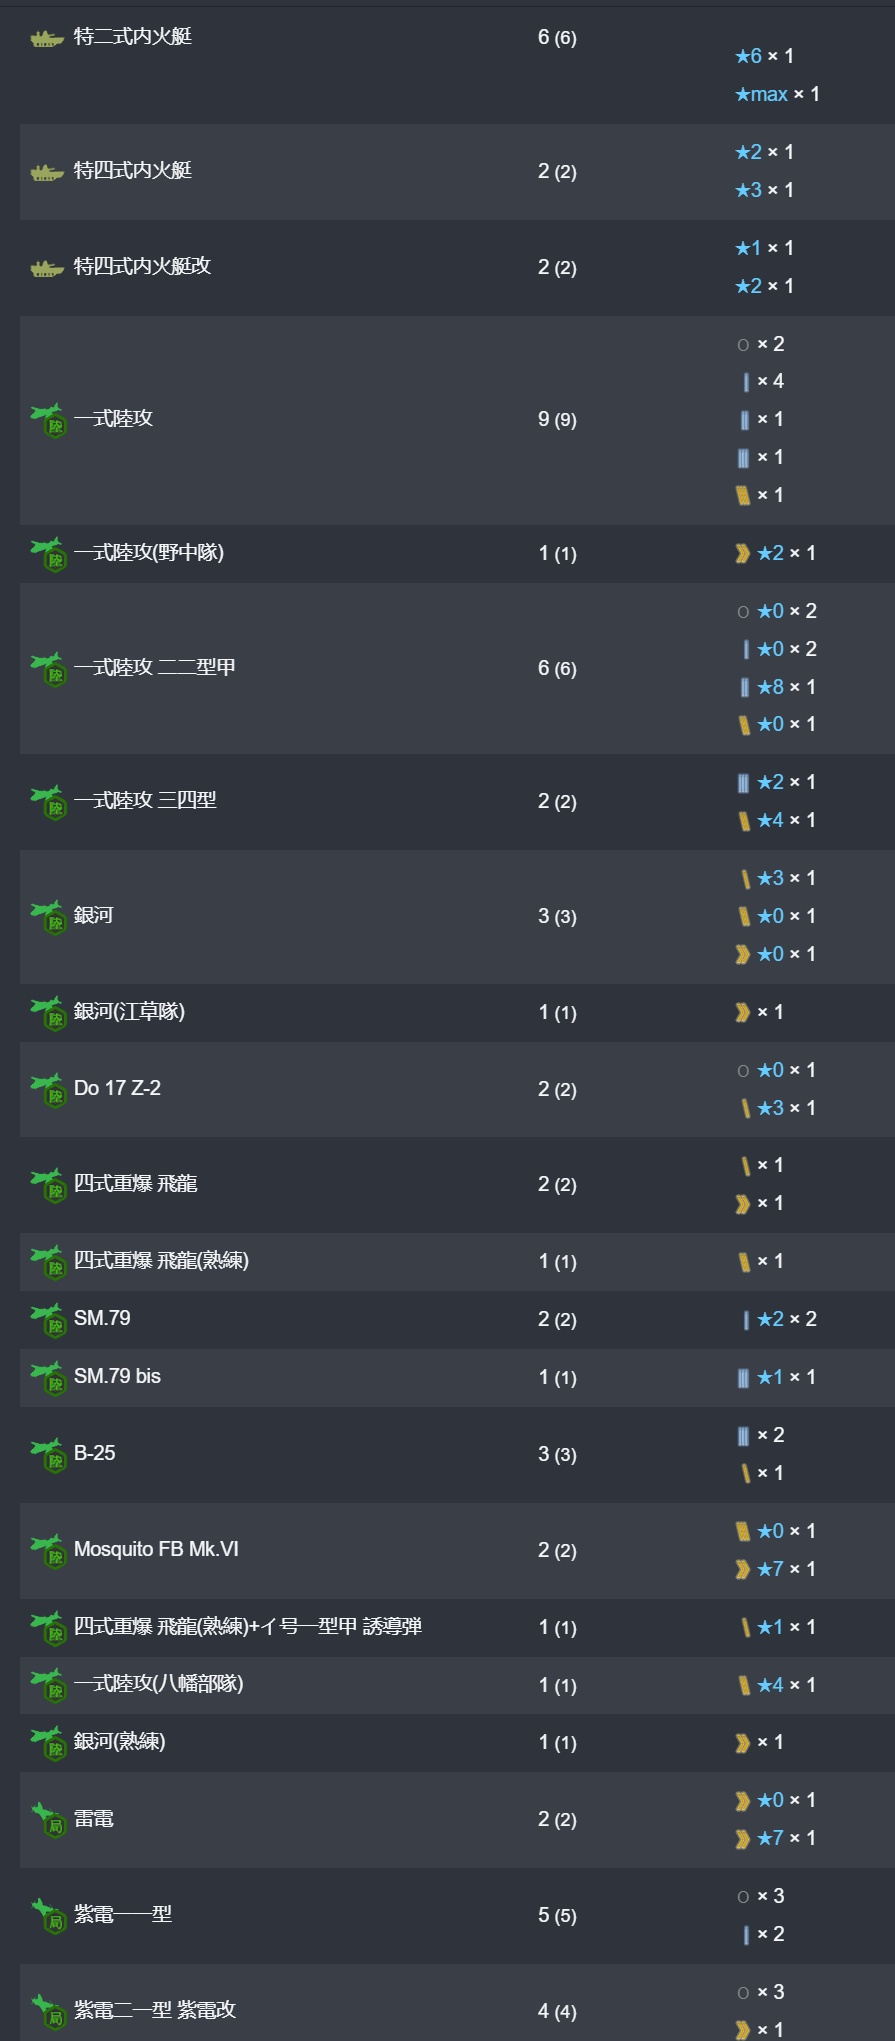Select the SM.79 bis equipment name

(117, 1376)
